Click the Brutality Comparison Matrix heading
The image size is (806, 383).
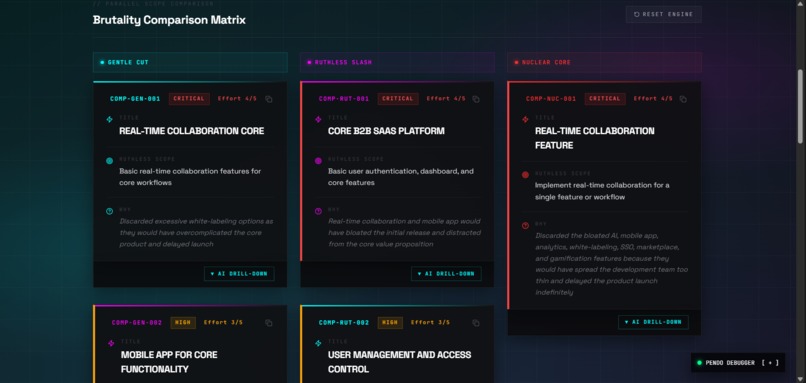[169, 20]
